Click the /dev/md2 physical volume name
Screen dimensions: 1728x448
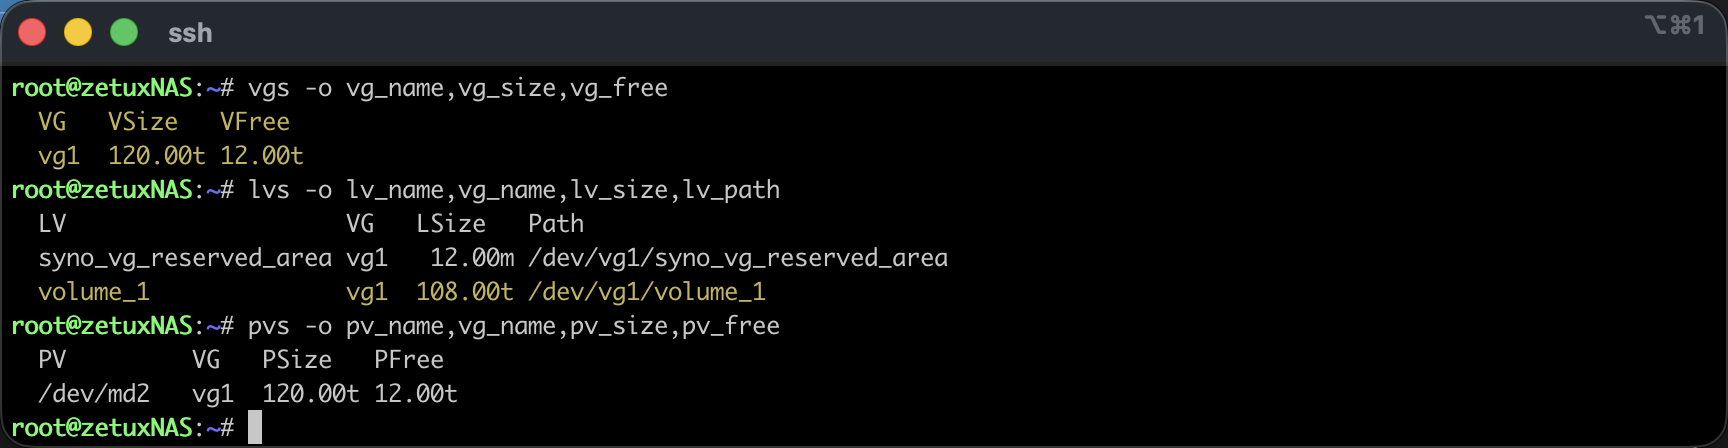pyautogui.click(x=94, y=394)
